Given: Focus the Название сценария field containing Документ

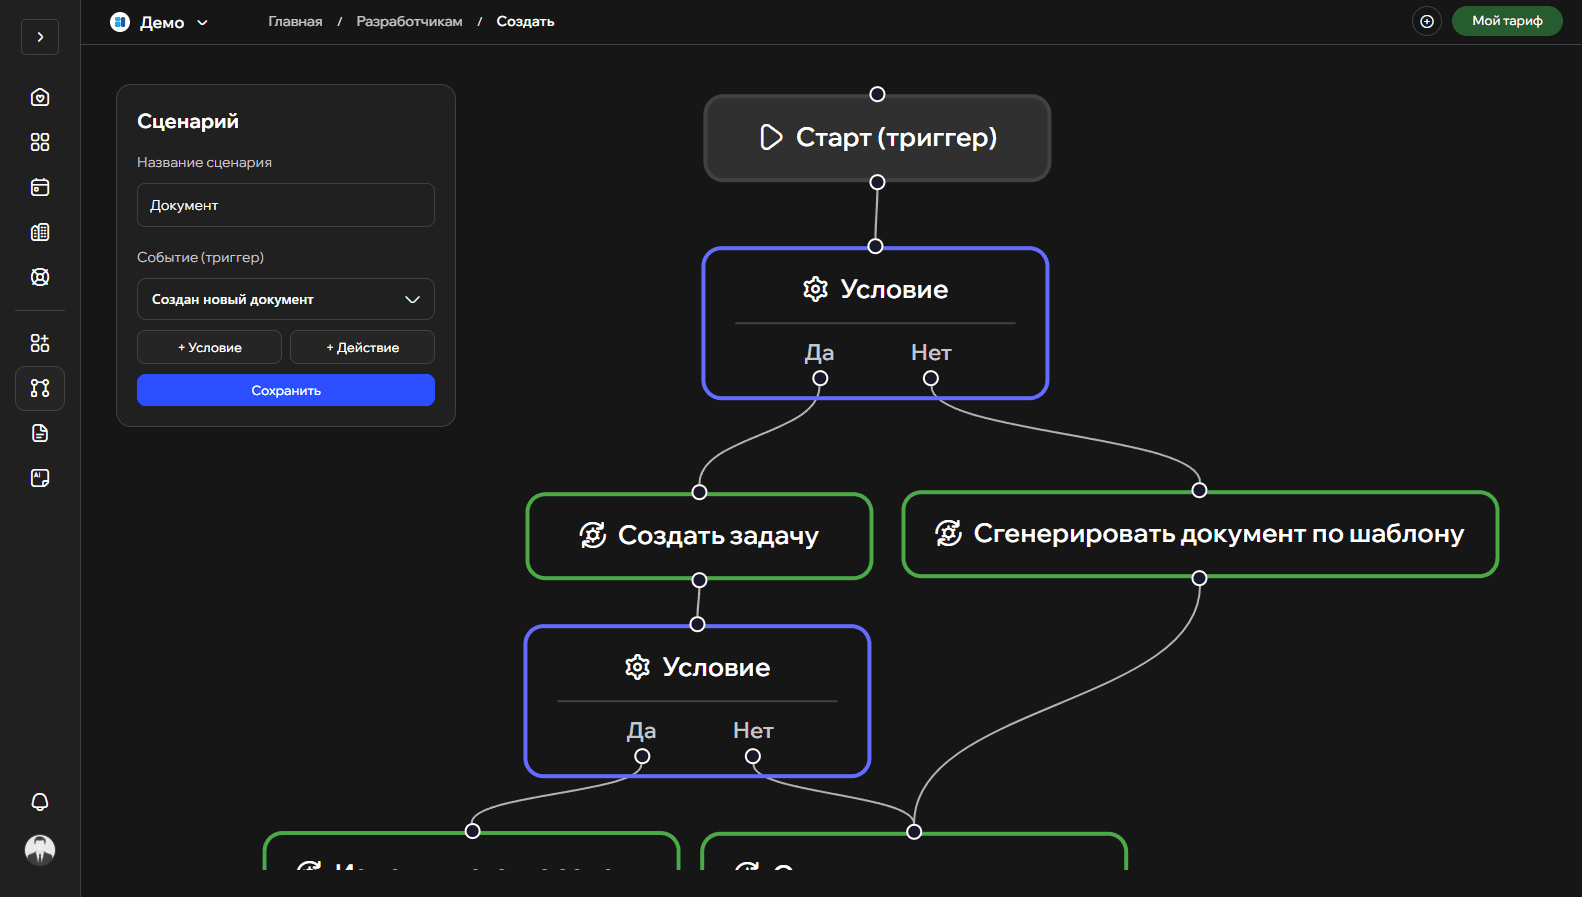Looking at the screenshot, I should [x=286, y=205].
